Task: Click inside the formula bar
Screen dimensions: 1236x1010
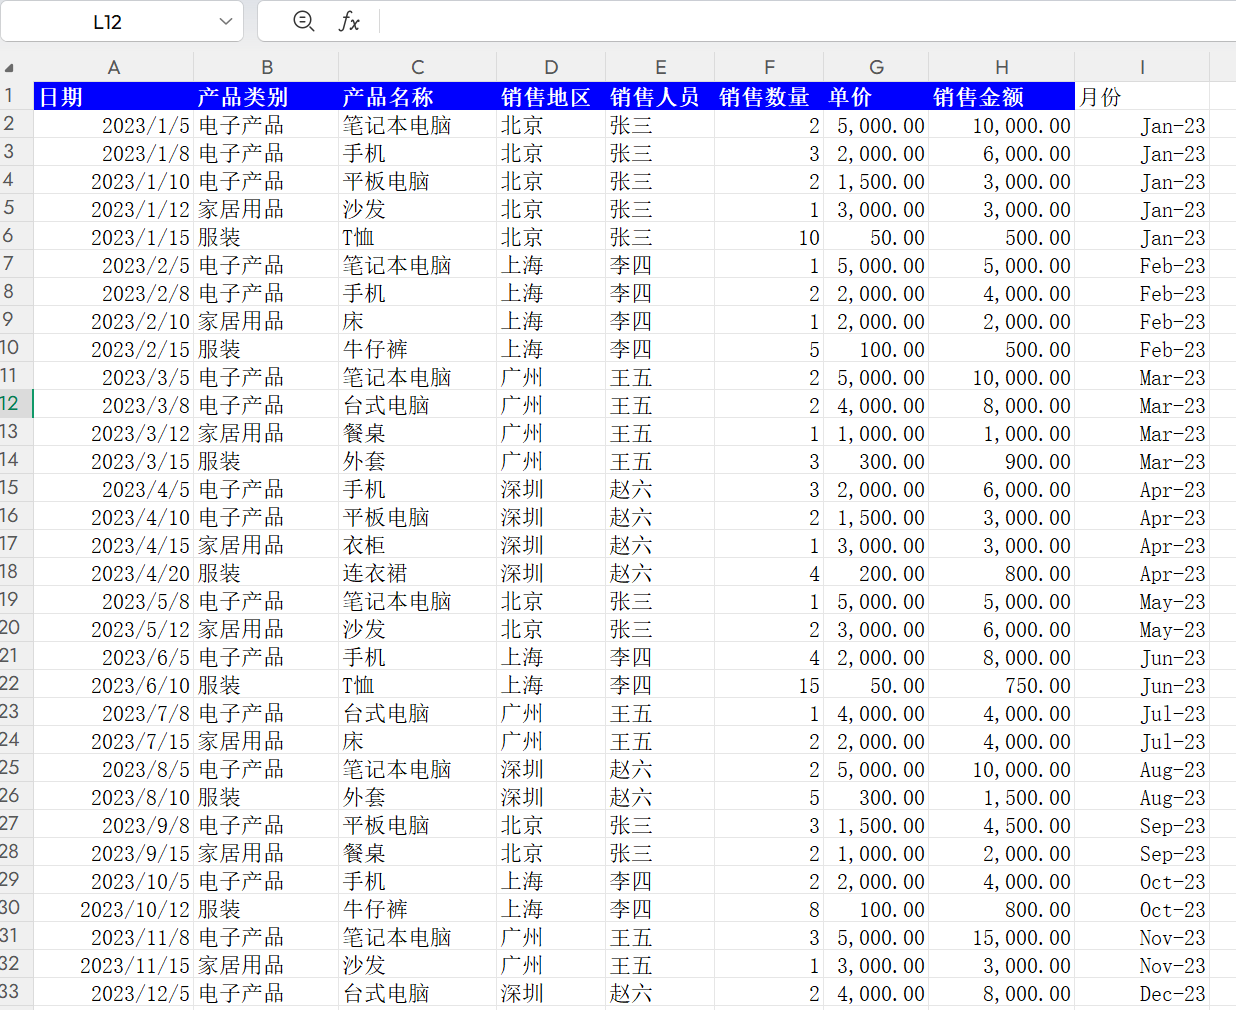Action: (700, 21)
